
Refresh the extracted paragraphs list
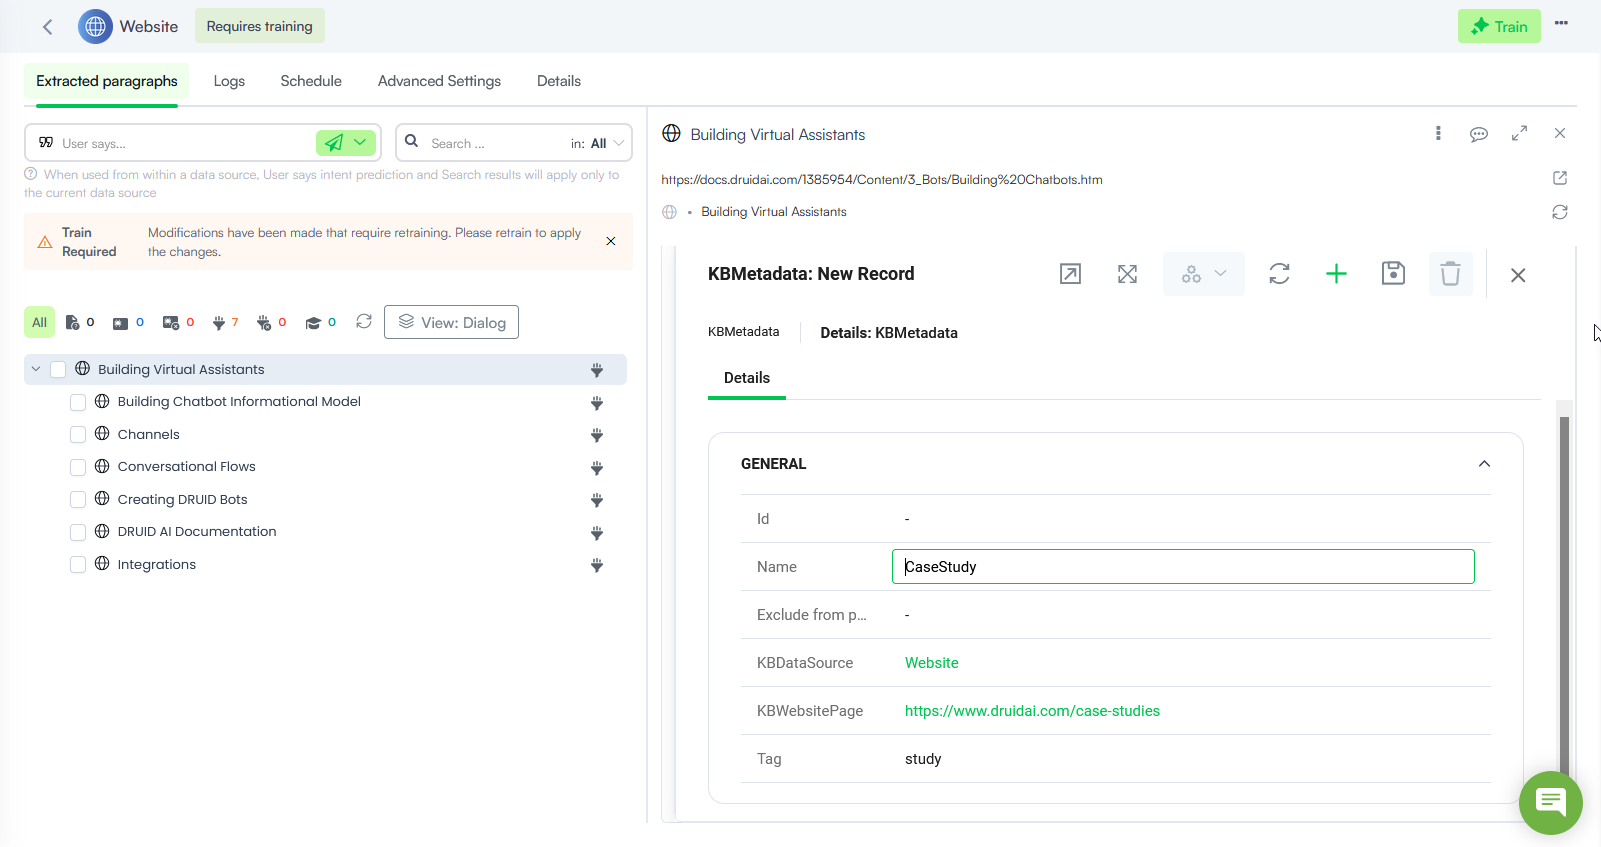(364, 321)
